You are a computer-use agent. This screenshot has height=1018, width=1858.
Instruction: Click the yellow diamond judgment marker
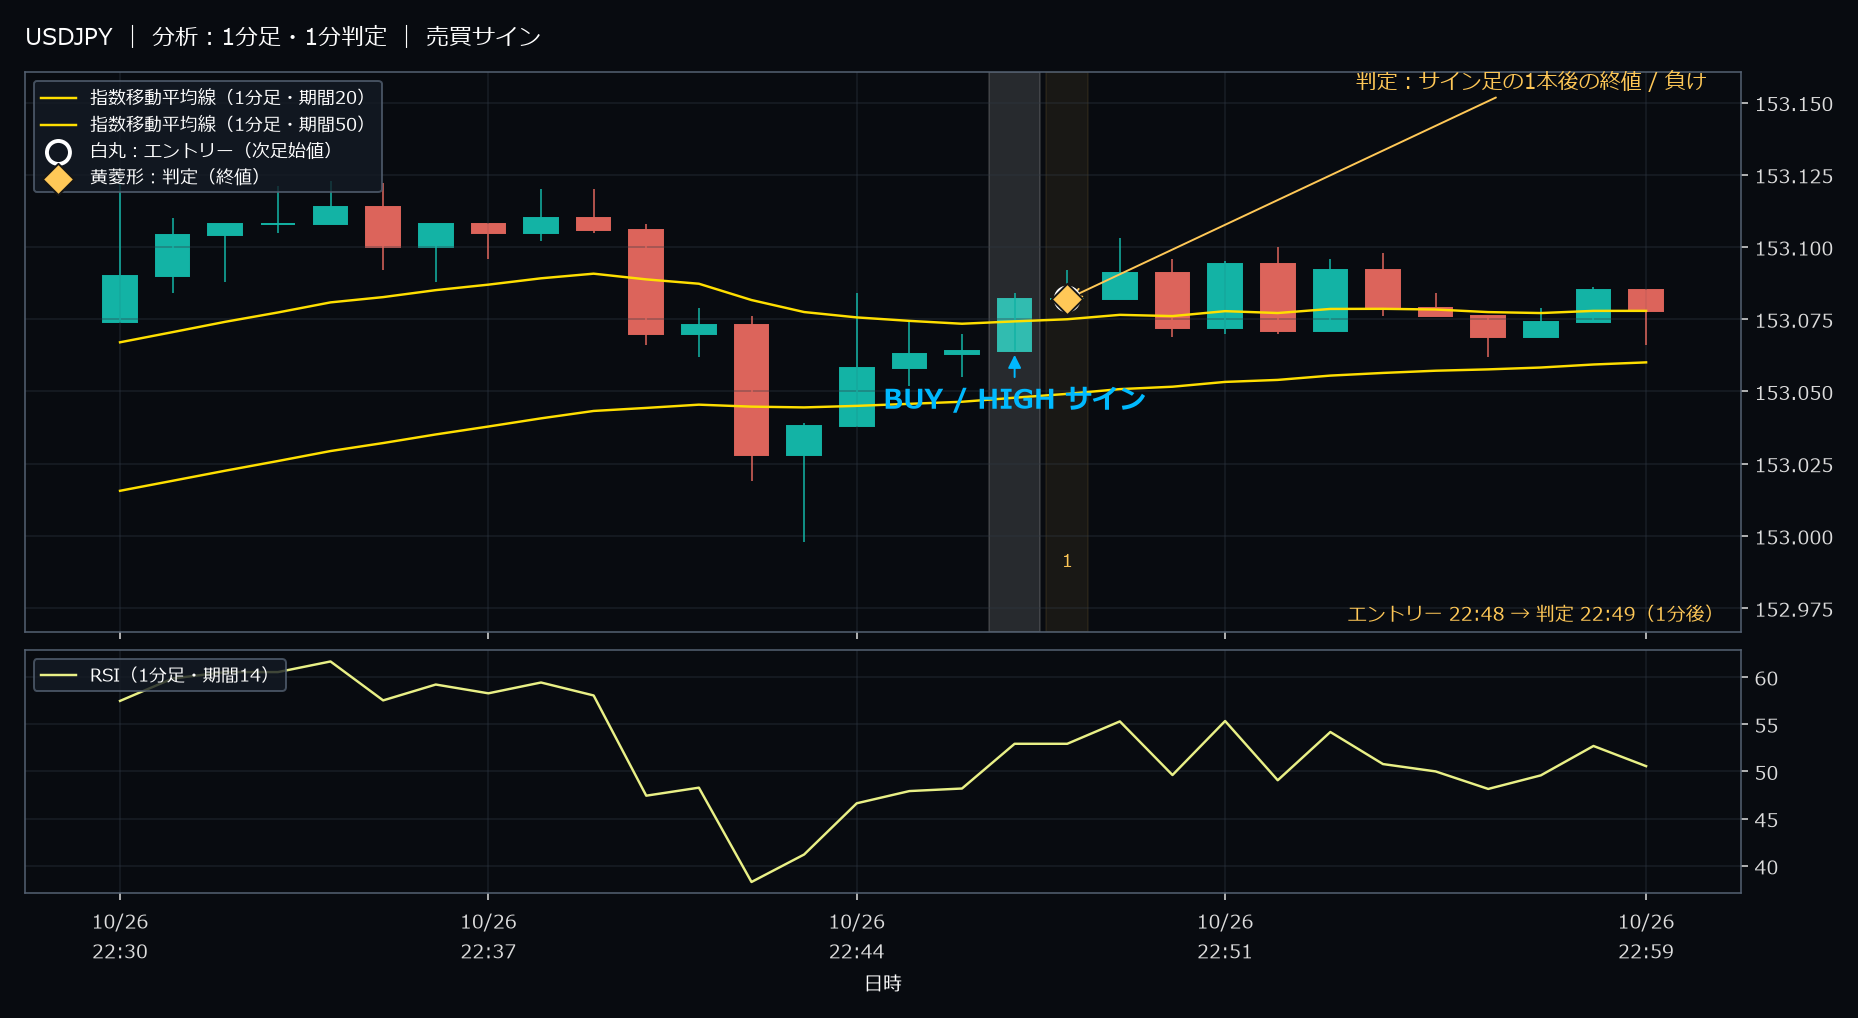click(1067, 299)
